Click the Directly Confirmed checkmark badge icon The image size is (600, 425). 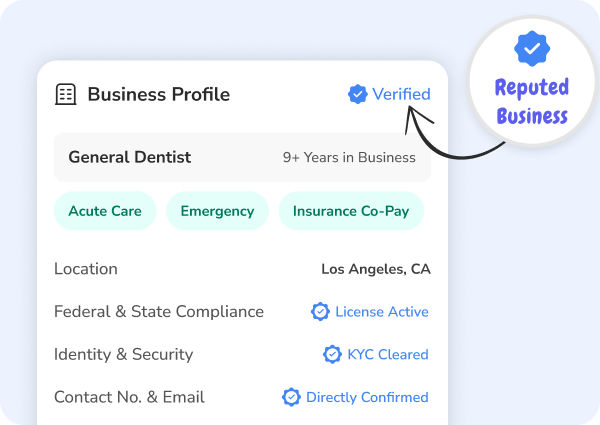[x=291, y=397]
